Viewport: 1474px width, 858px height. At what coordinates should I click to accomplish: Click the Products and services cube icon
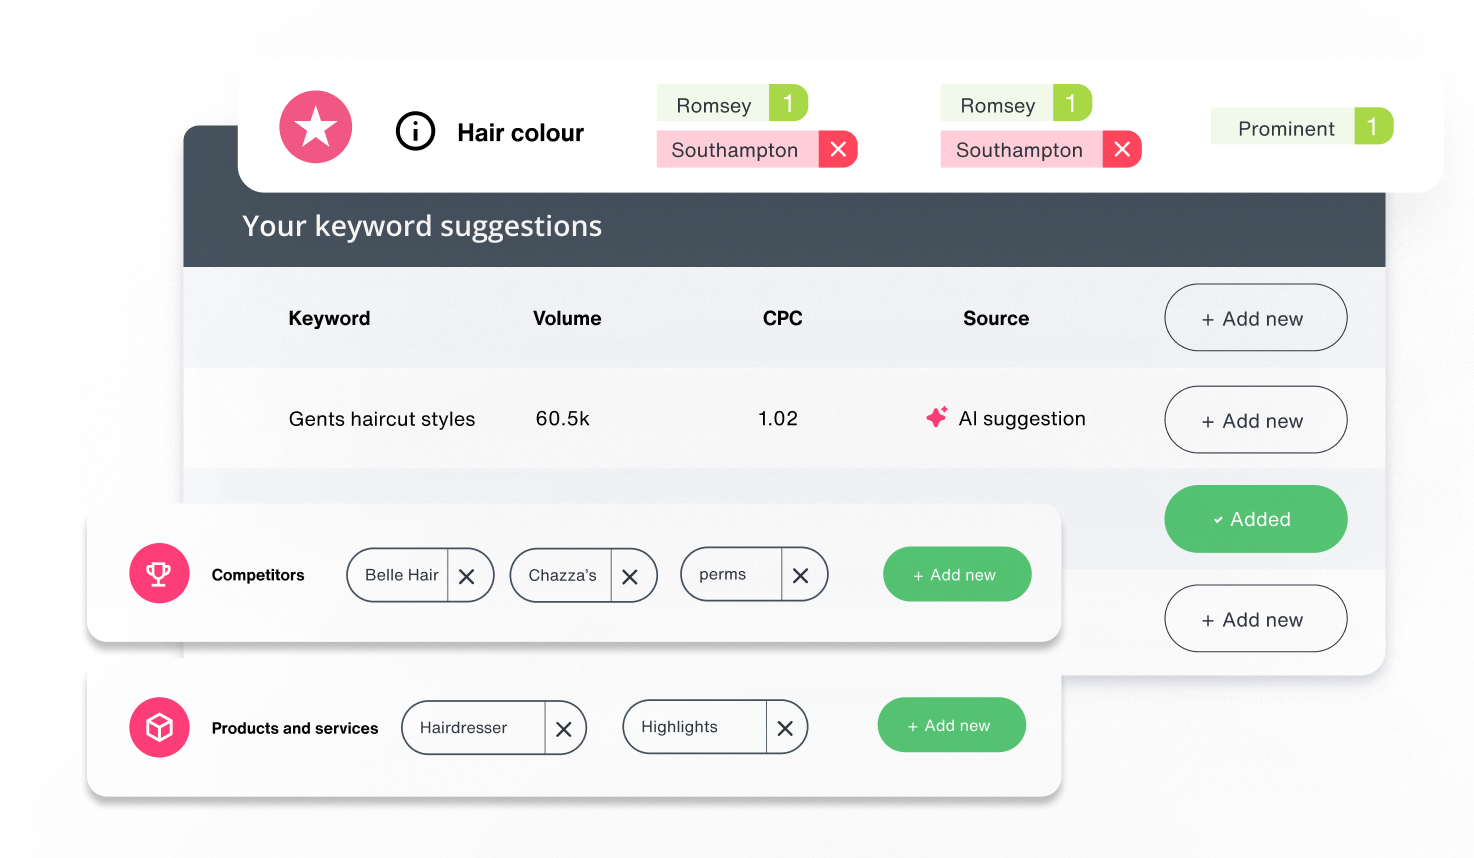[x=159, y=727]
